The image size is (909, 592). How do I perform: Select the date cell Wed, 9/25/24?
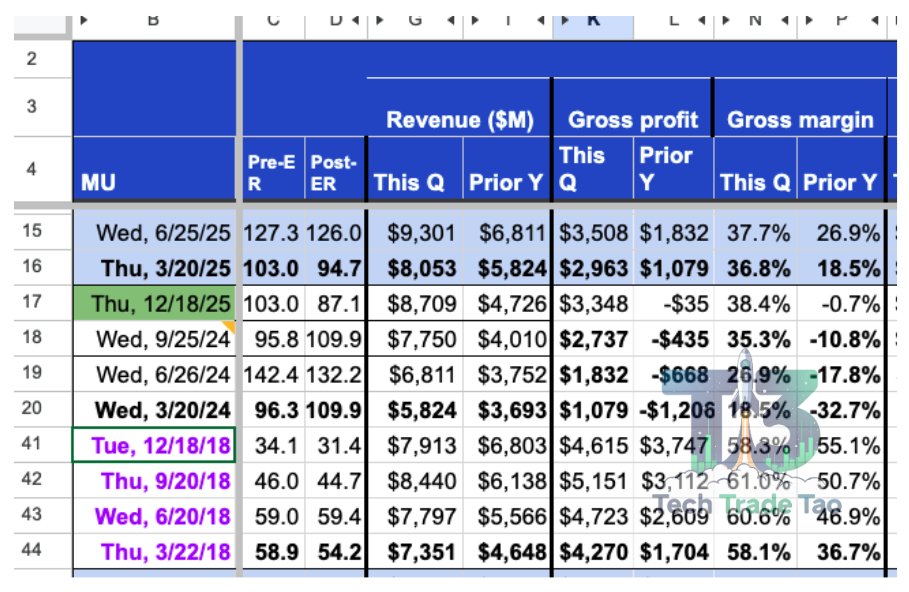click(x=154, y=339)
